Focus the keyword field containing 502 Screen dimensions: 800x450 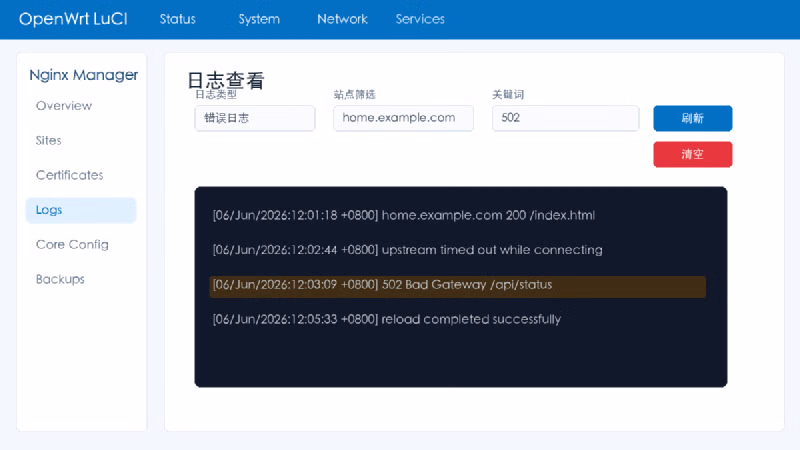coord(565,118)
